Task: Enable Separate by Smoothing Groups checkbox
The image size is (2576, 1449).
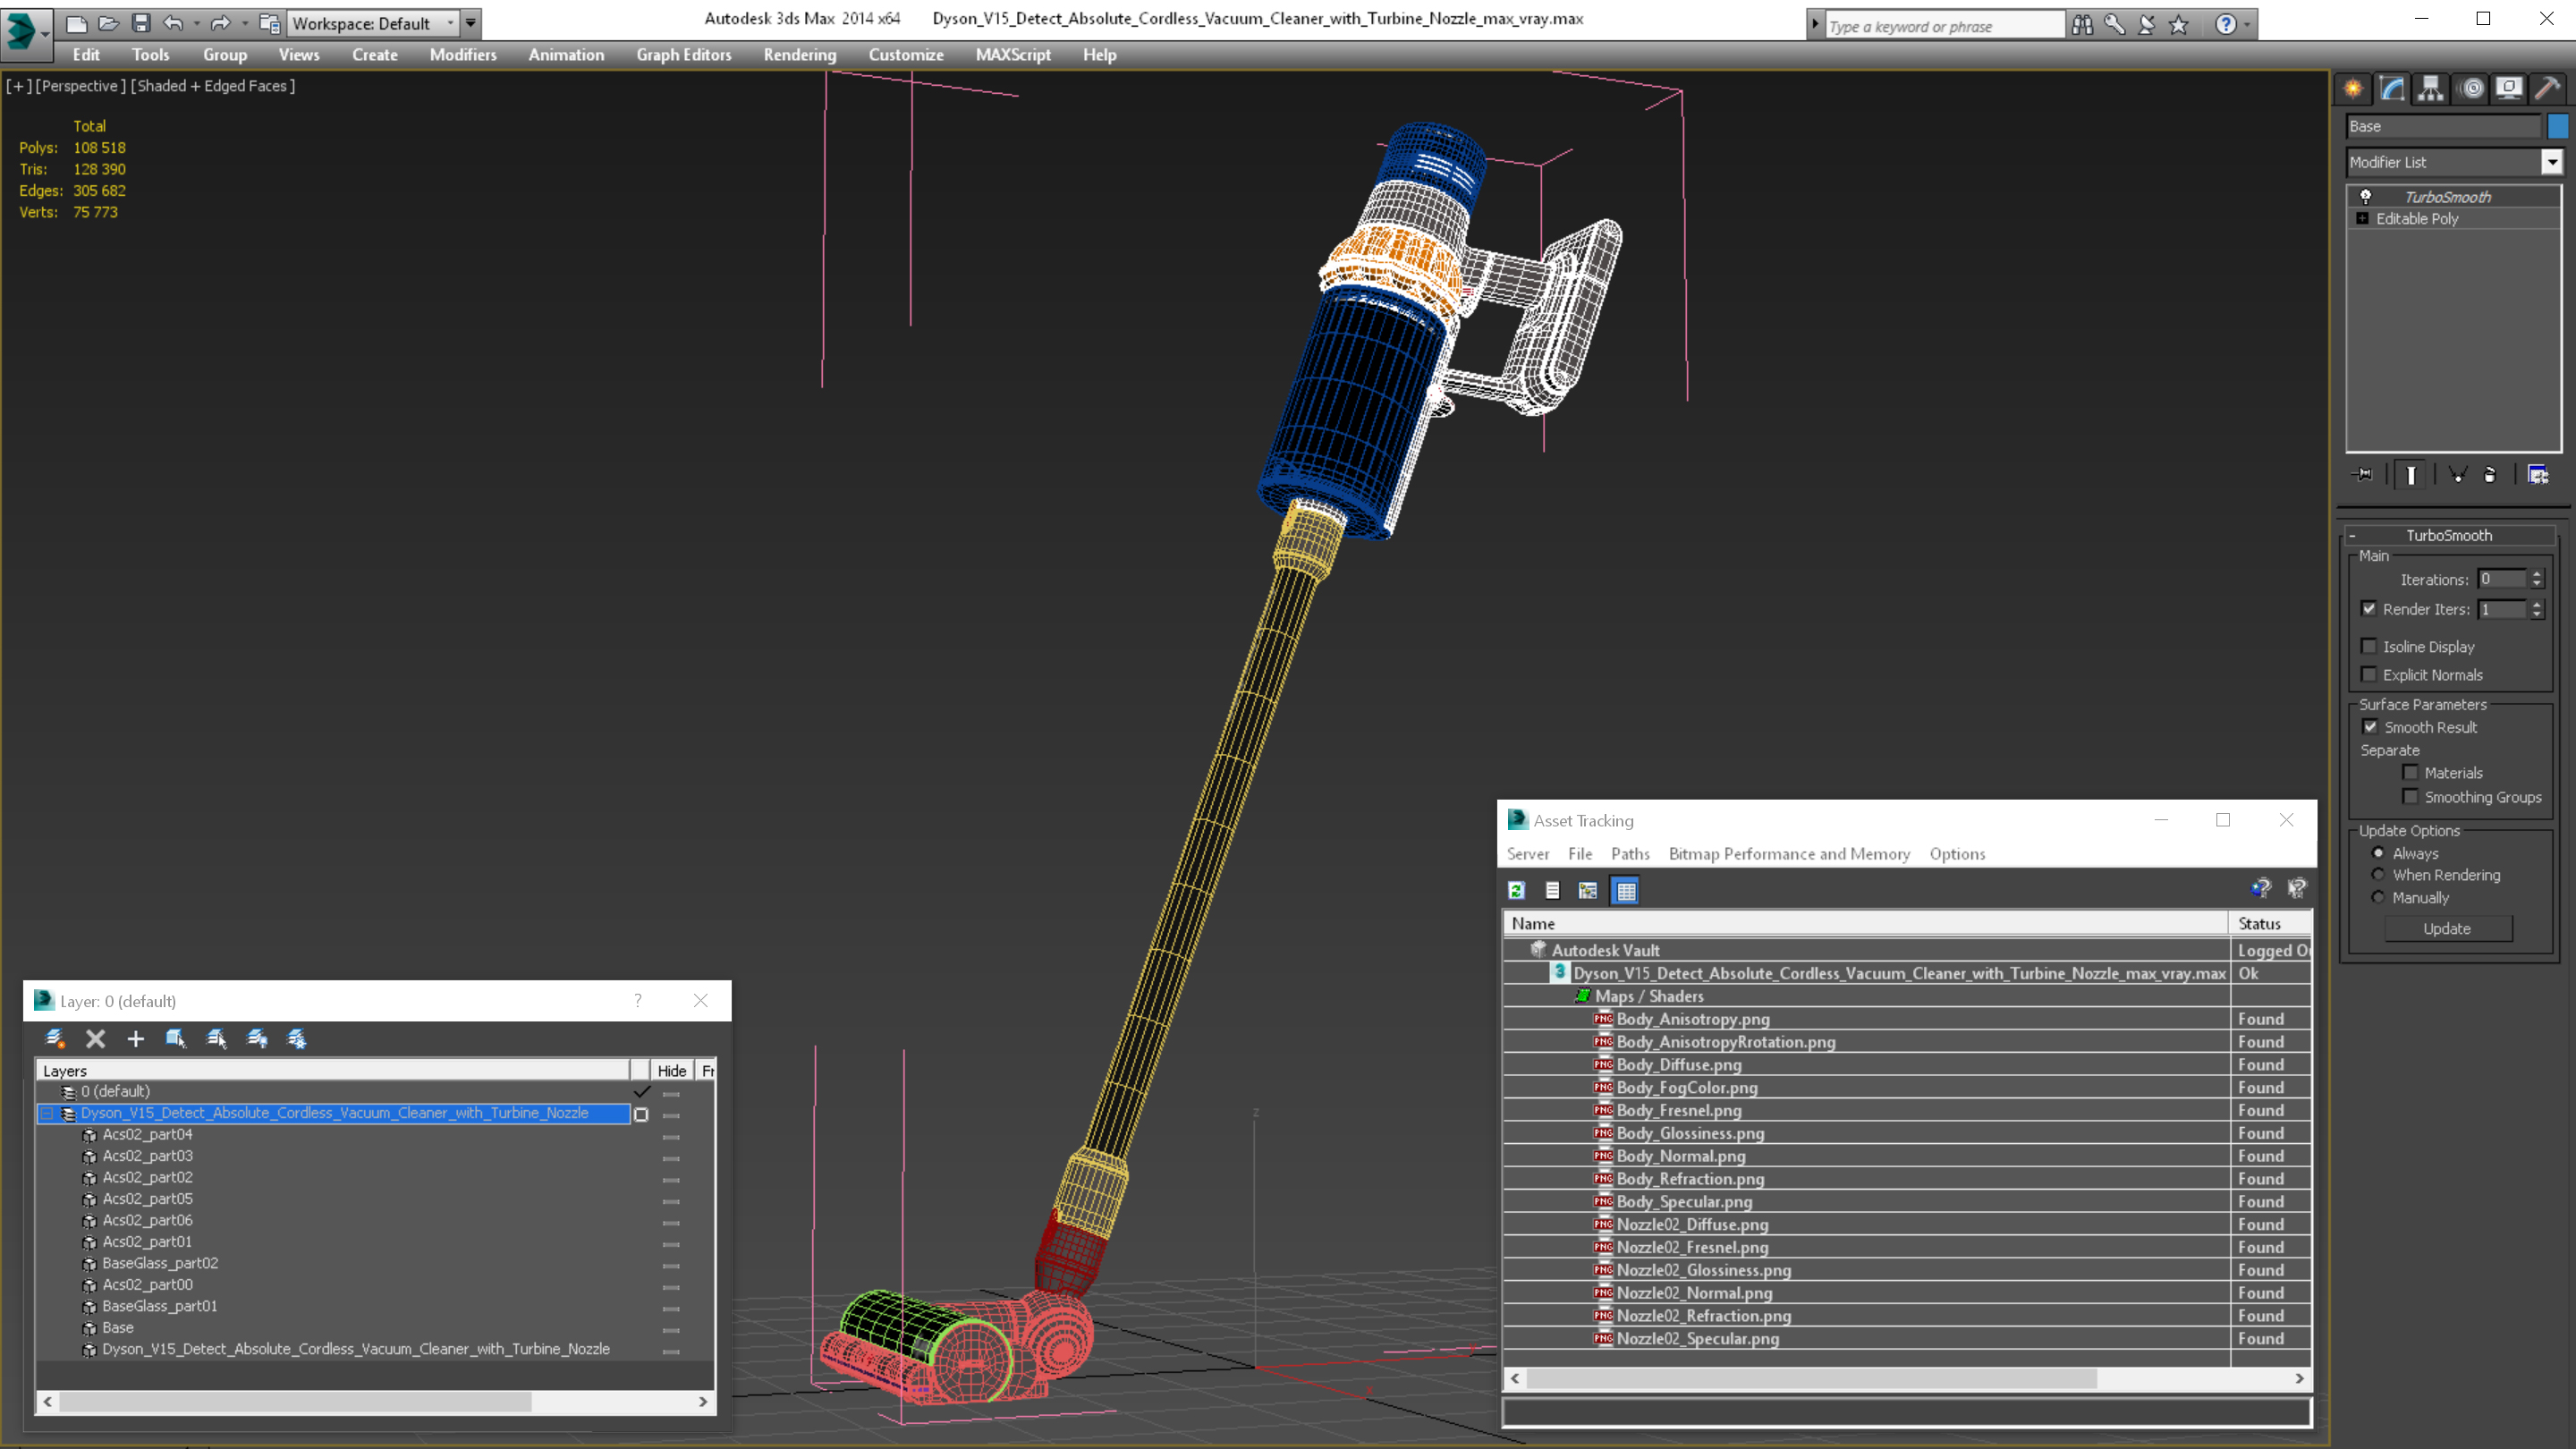Action: tap(2411, 796)
